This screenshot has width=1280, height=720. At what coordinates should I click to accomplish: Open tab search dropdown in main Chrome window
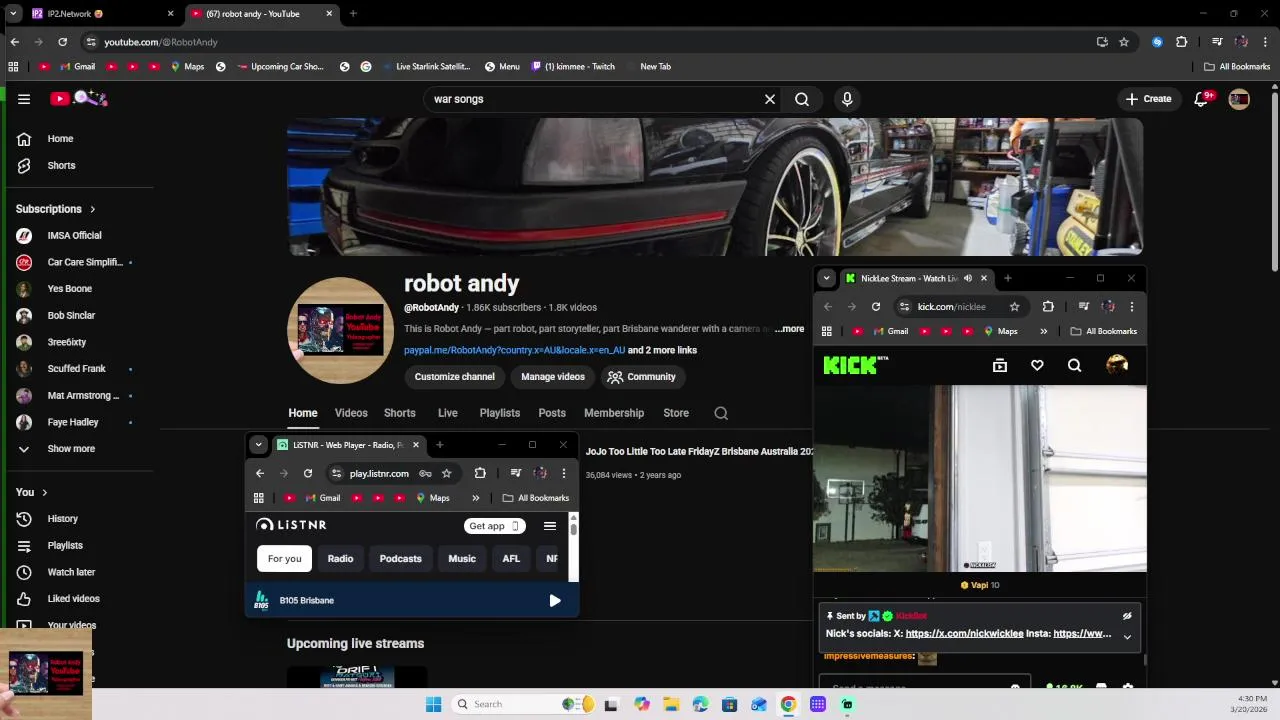tap(13, 14)
